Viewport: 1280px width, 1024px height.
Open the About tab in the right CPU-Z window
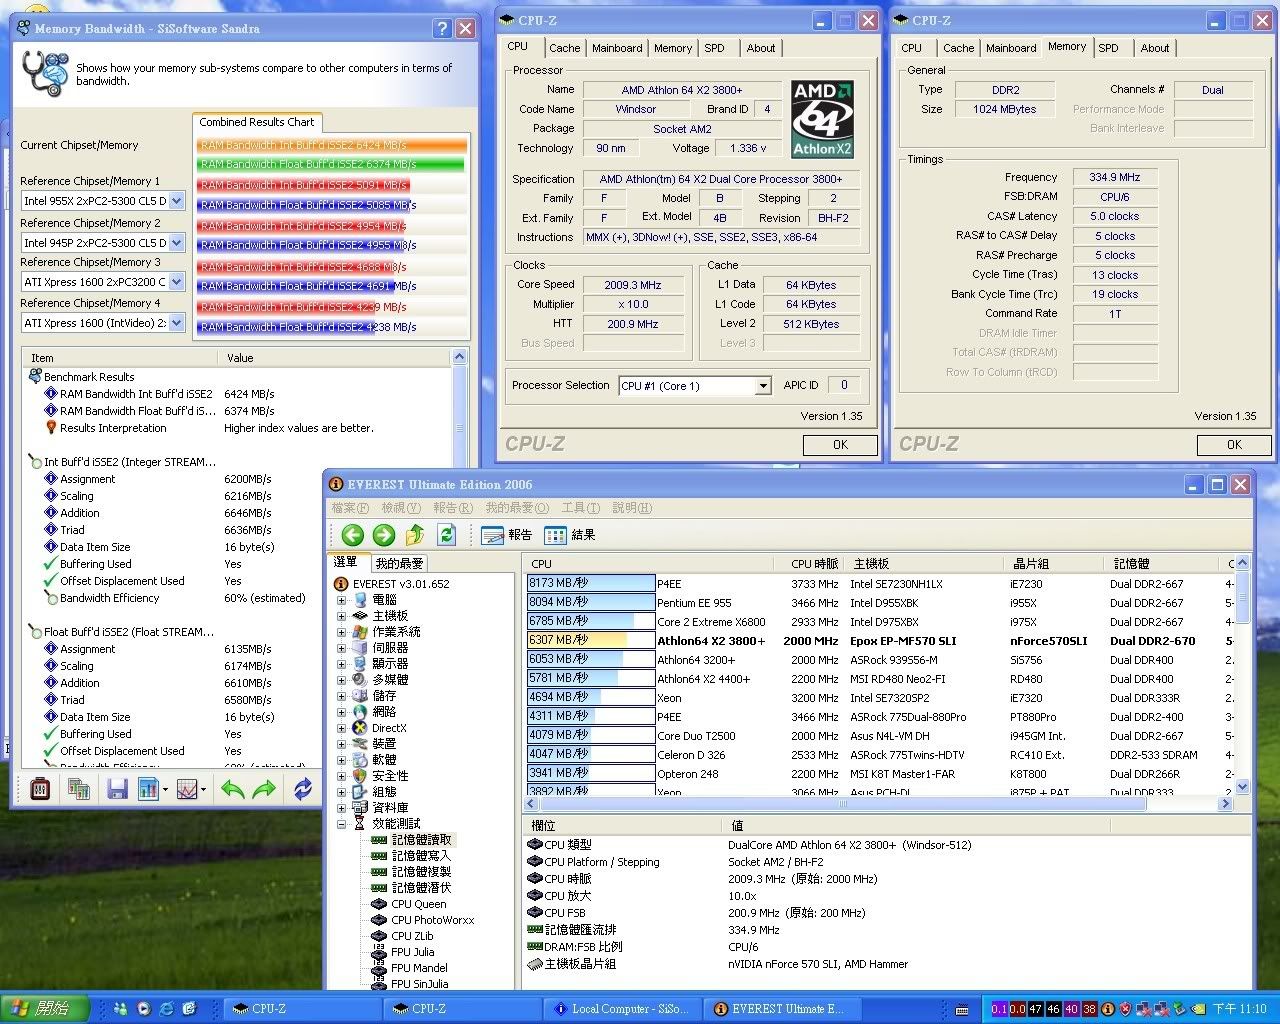(1155, 48)
